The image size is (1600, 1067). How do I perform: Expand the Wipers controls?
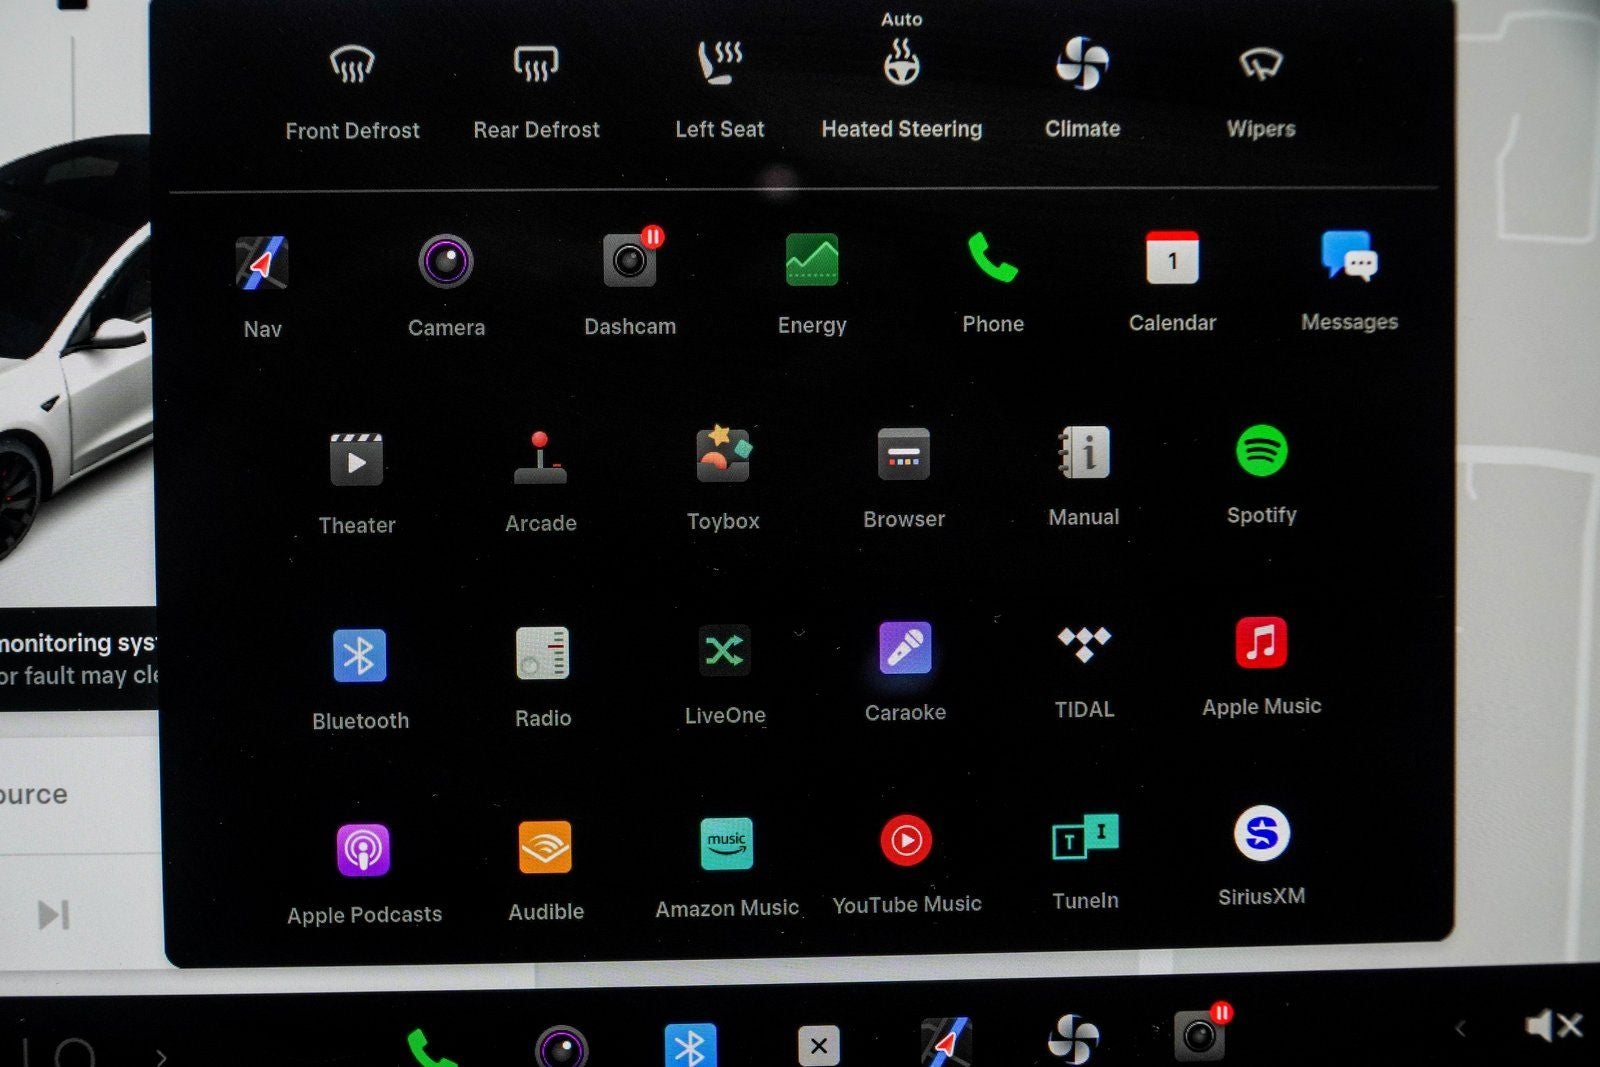coord(1261,65)
